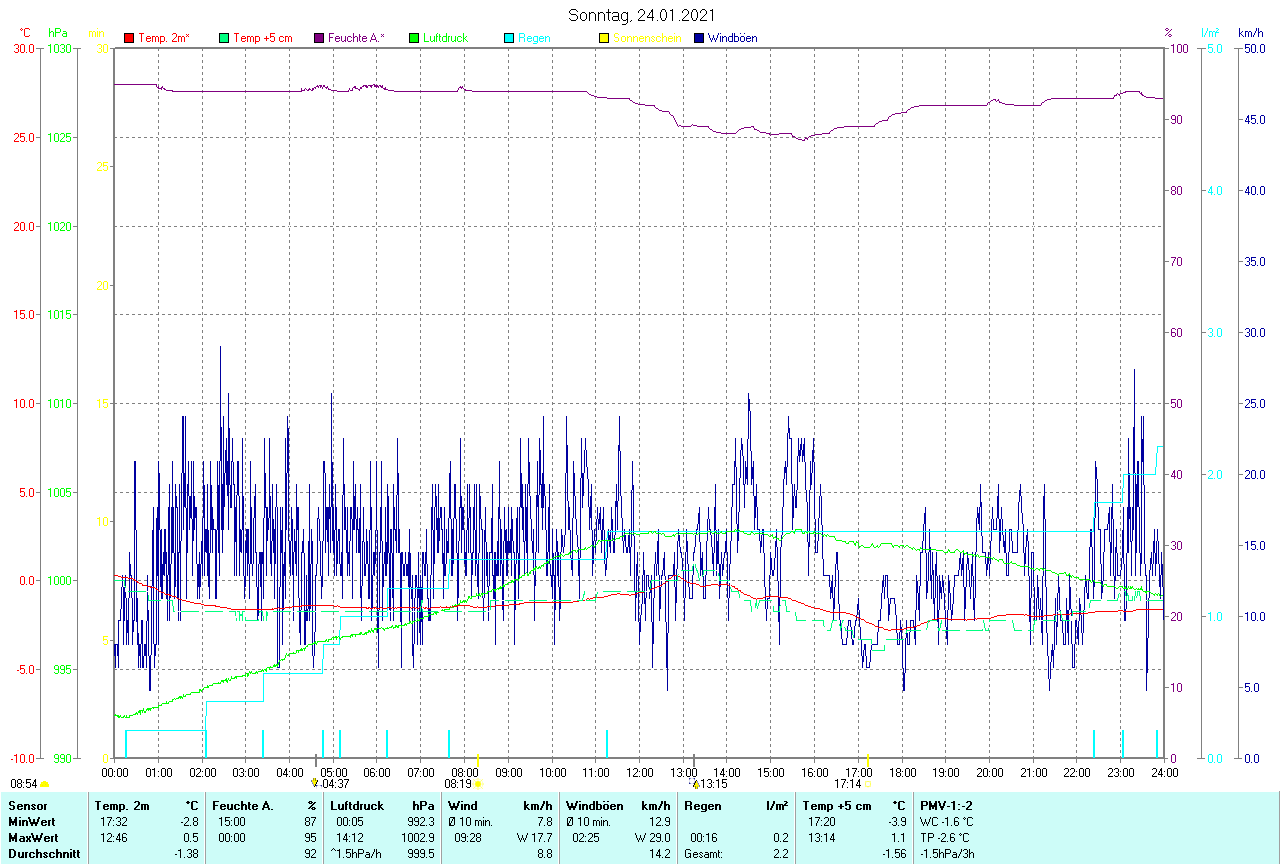Screen dimensions: 1280x864
Task: Click the MinWert row label
Action: point(31,821)
